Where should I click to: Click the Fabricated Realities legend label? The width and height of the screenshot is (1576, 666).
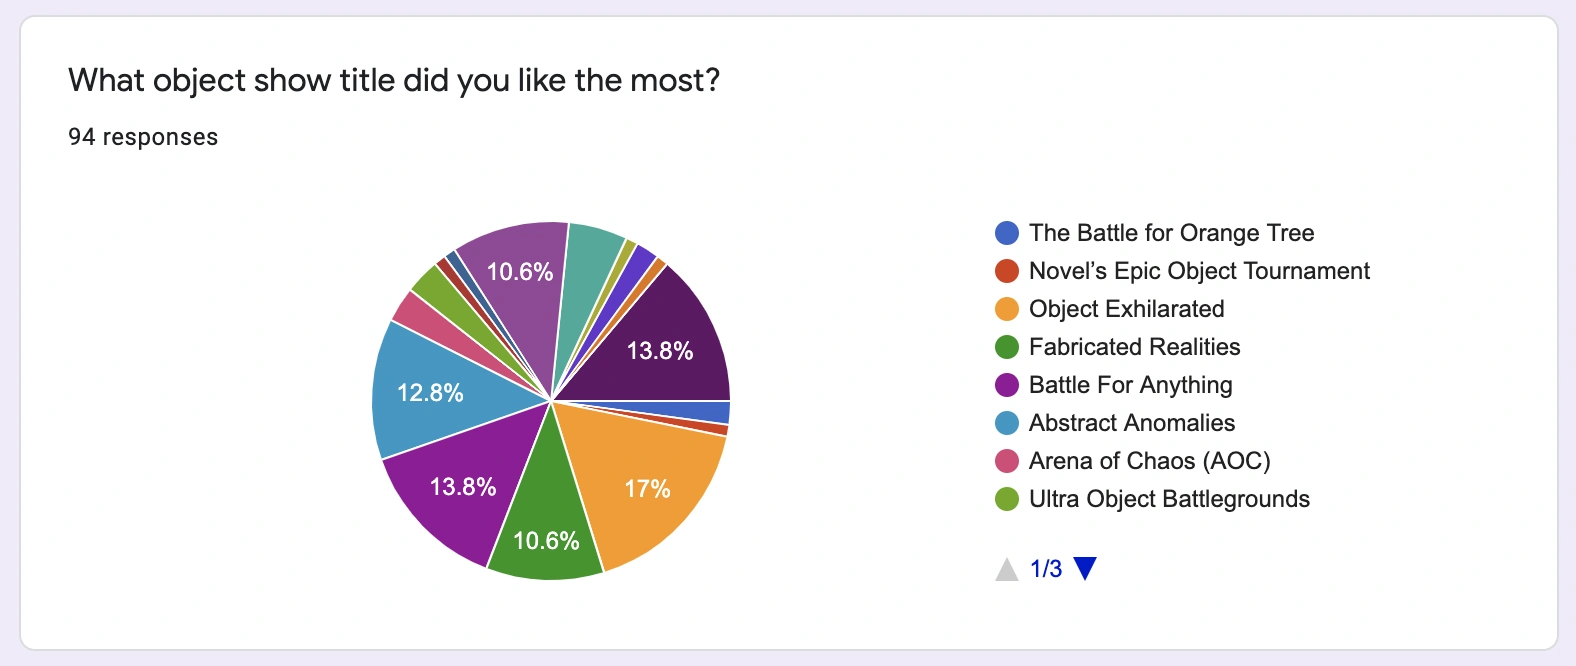pyautogui.click(x=1134, y=347)
